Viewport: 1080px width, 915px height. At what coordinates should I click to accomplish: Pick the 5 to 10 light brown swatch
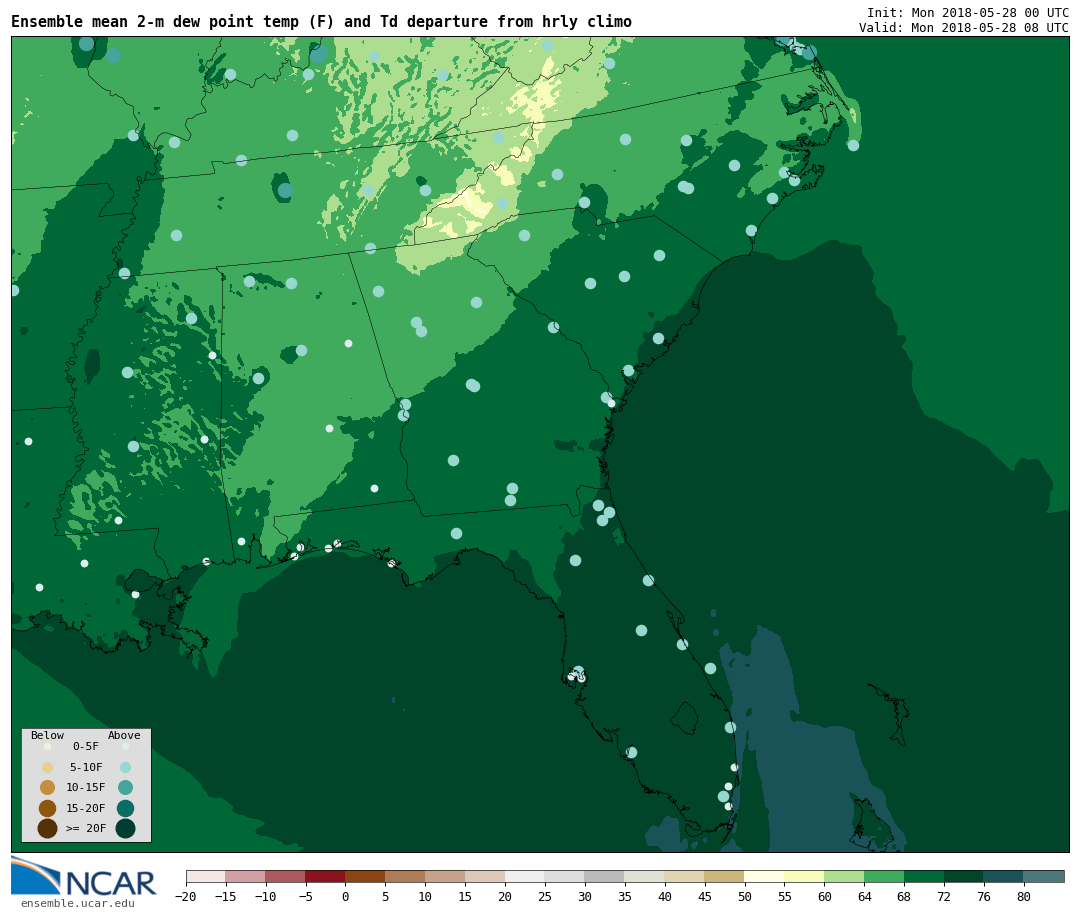coord(405,876)
